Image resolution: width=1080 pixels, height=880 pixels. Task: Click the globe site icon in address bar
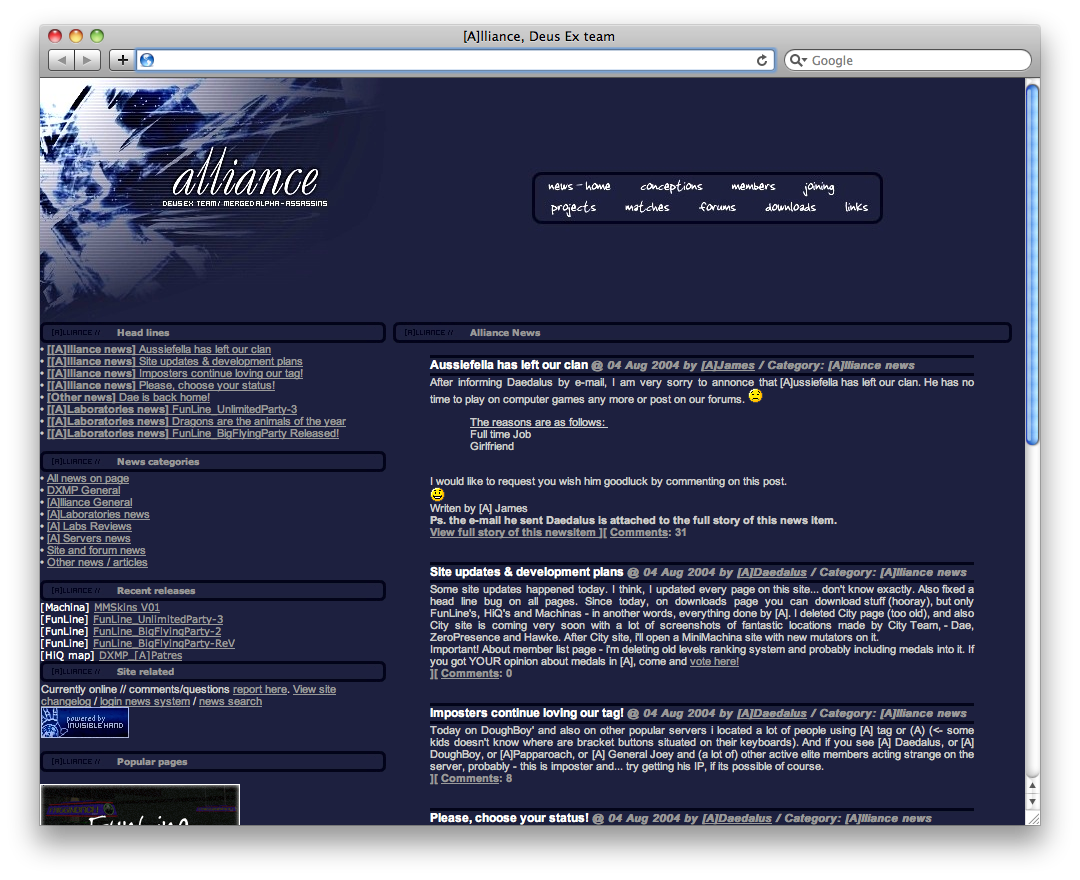tap(147, 61)
